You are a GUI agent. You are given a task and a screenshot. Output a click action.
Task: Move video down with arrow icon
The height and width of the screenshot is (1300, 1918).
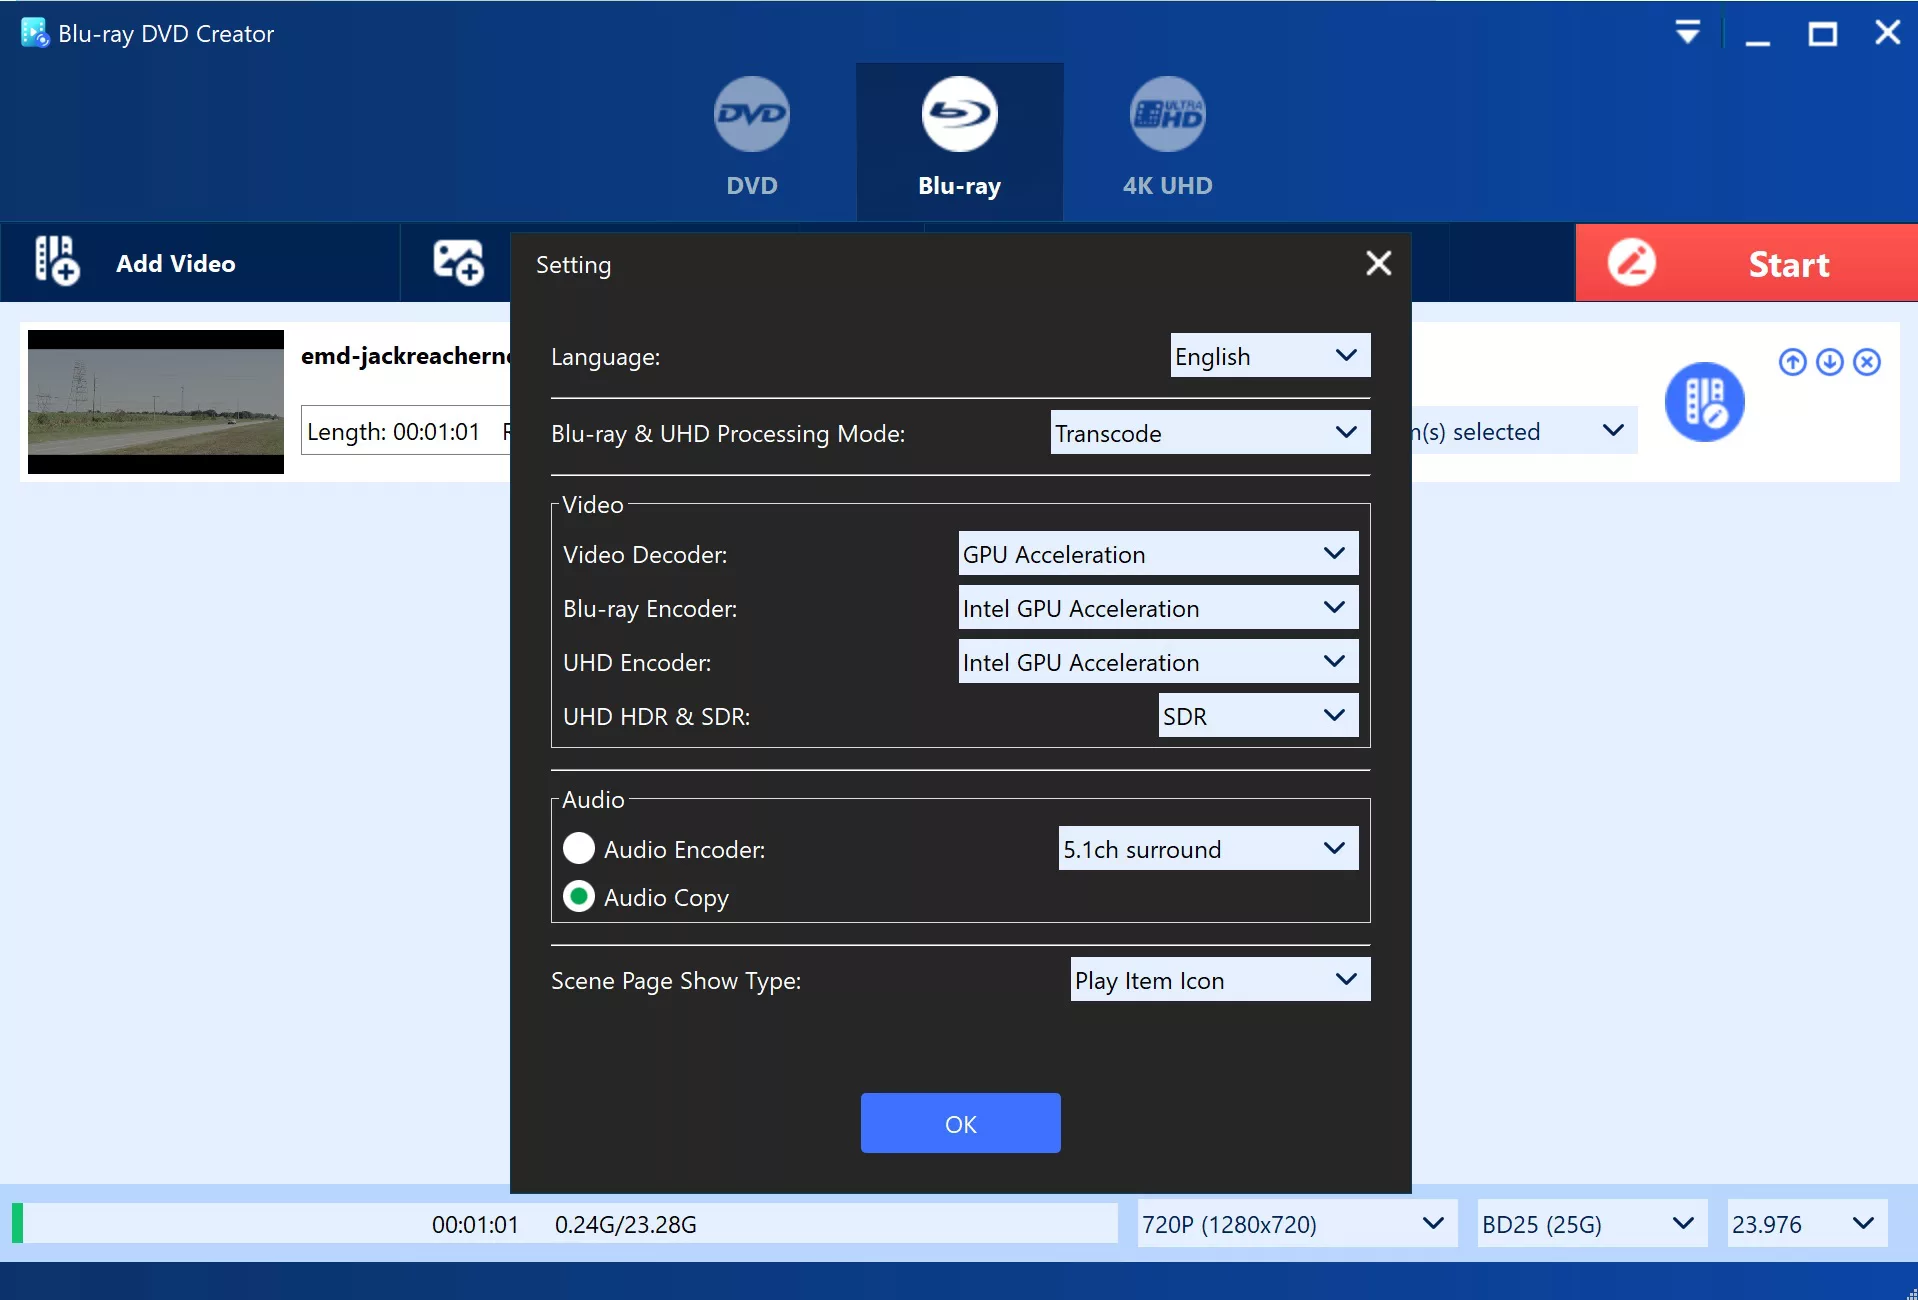(1829, 362)
